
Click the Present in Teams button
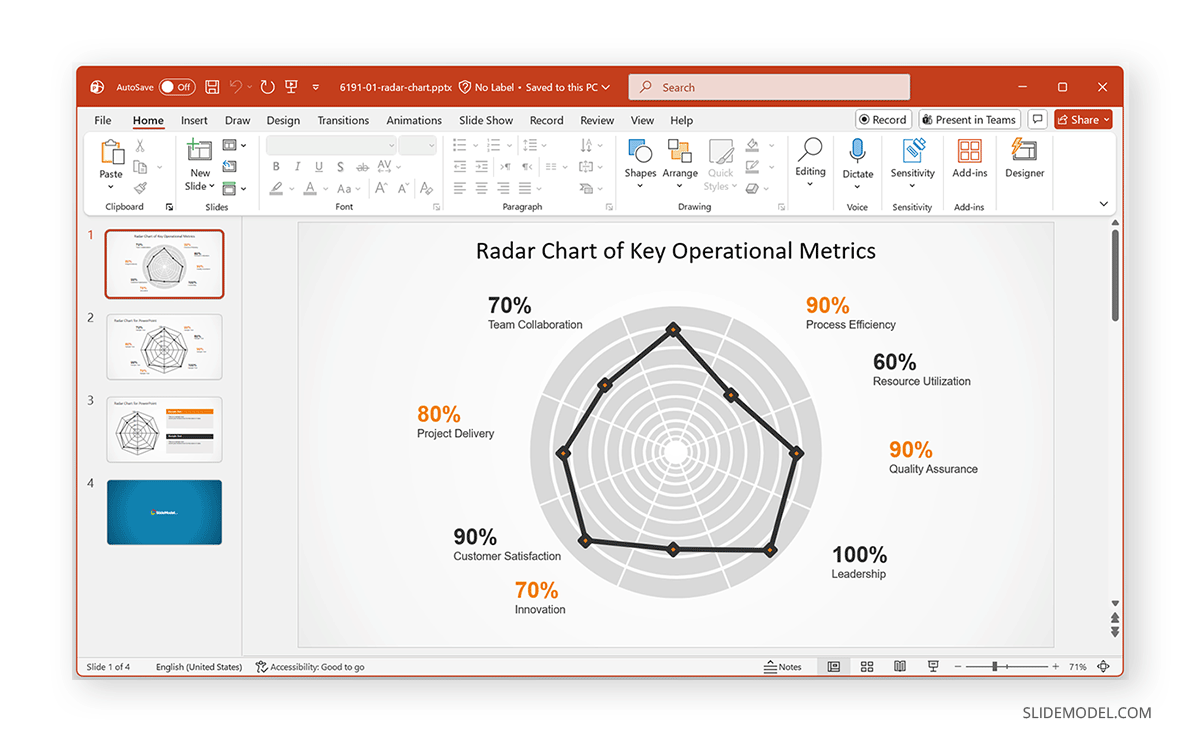click(968, 119)
